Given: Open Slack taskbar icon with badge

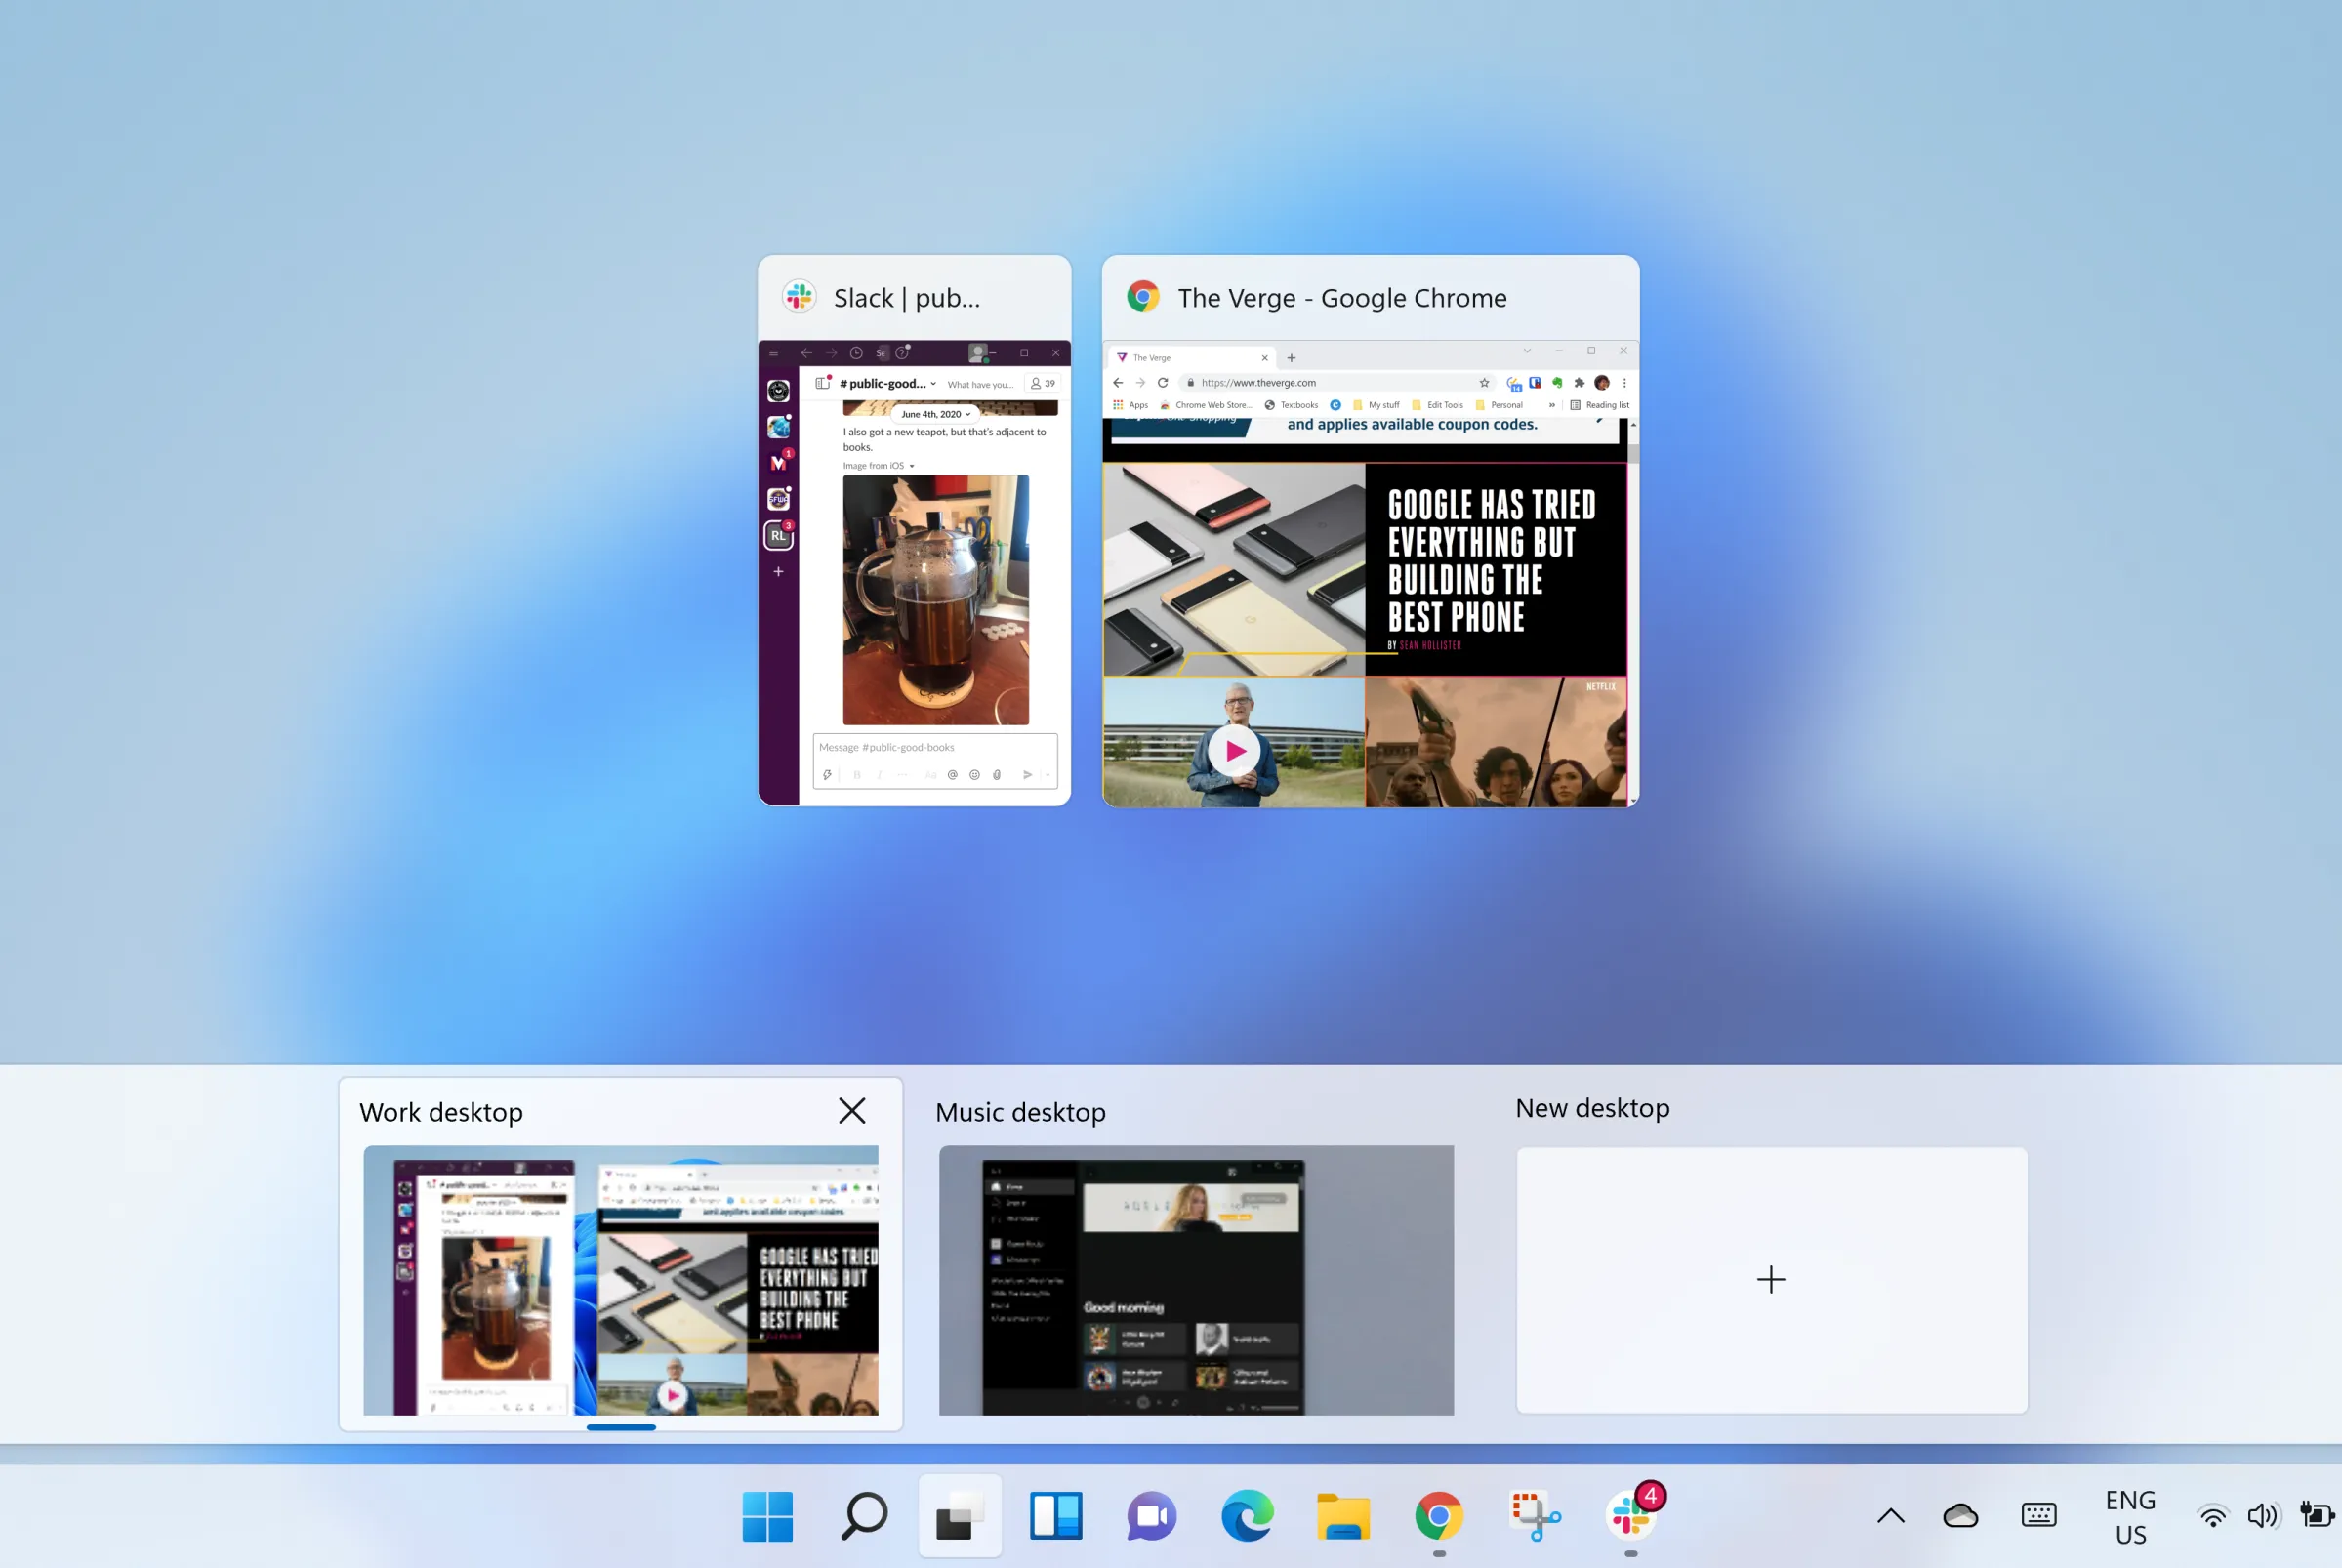Looking at the screenshot, I should click(x=1632, y=1514).
